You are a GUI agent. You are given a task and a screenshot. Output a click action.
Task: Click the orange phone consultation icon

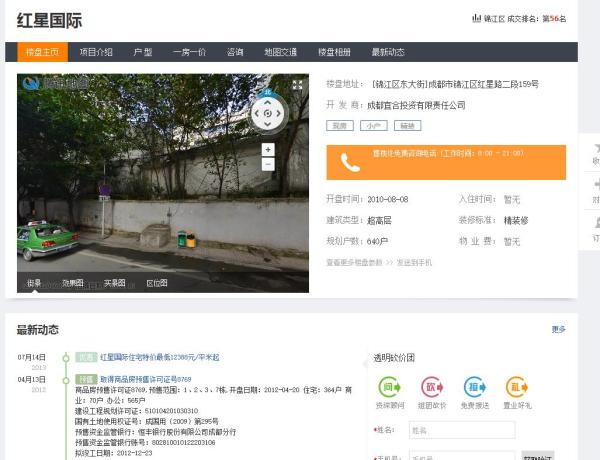pyautogui.click(x=350, y=162)
